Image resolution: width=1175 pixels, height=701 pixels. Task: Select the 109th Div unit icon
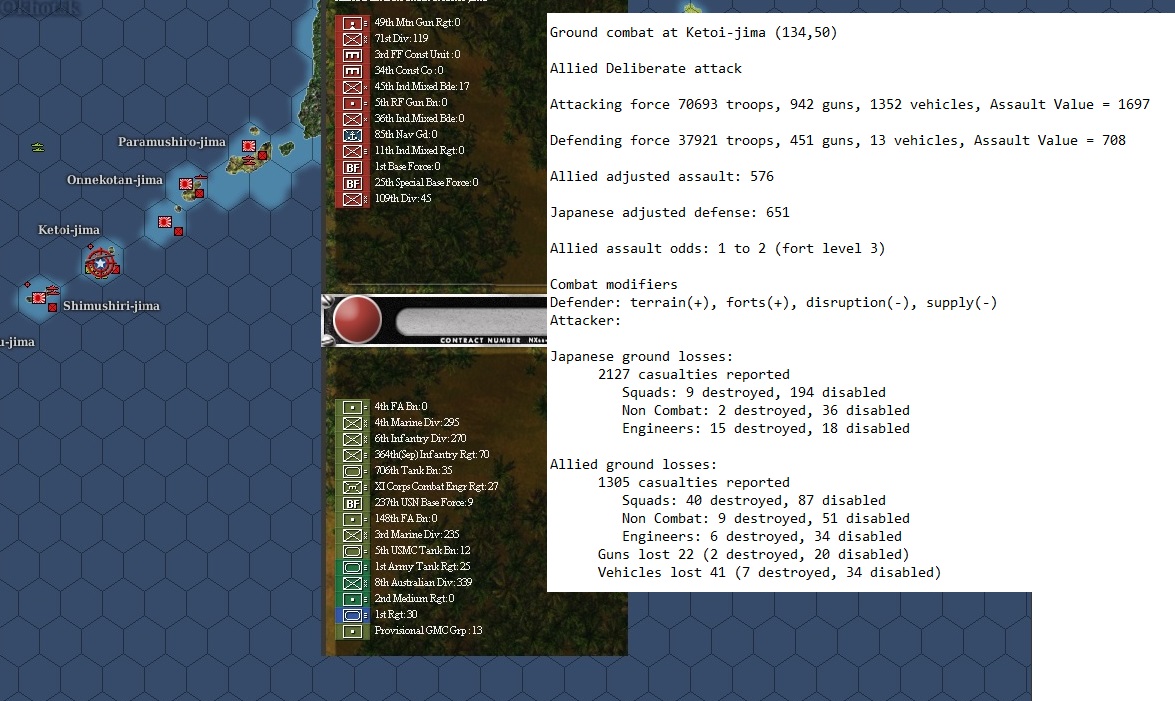click(352, 199)
